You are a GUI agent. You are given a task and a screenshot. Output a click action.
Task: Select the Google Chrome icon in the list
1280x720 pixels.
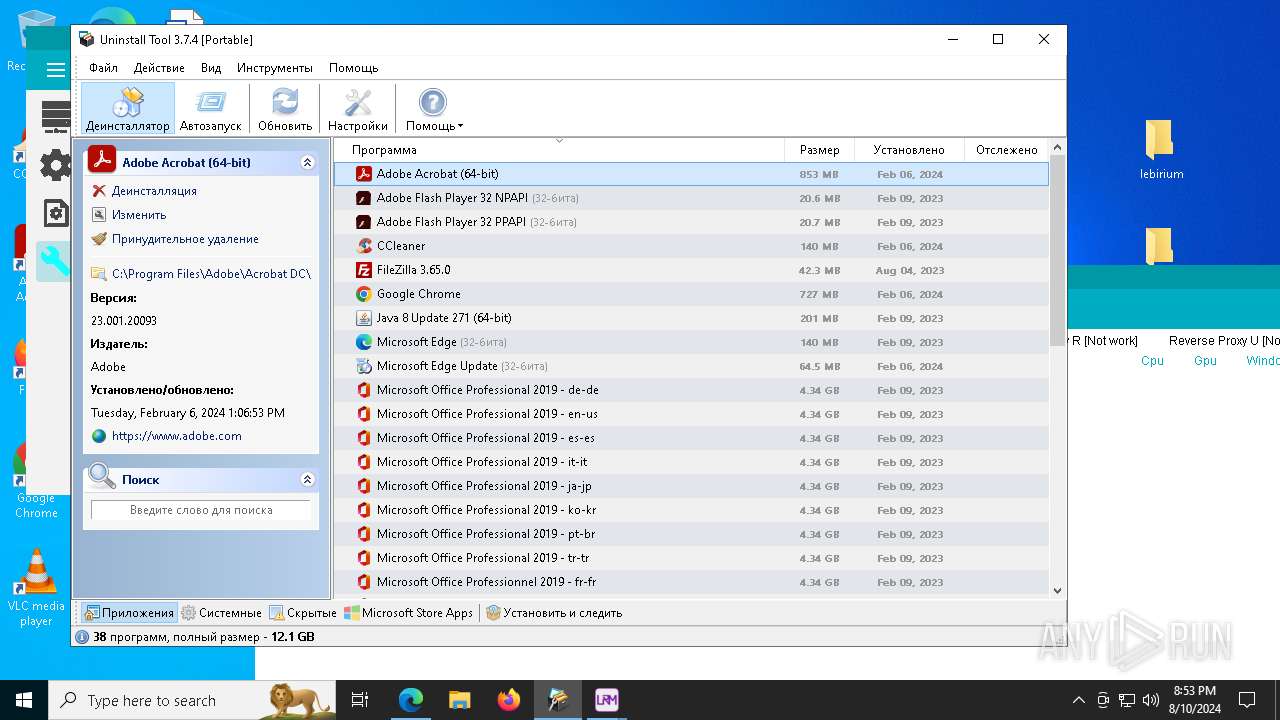click(x=364, y=294)
